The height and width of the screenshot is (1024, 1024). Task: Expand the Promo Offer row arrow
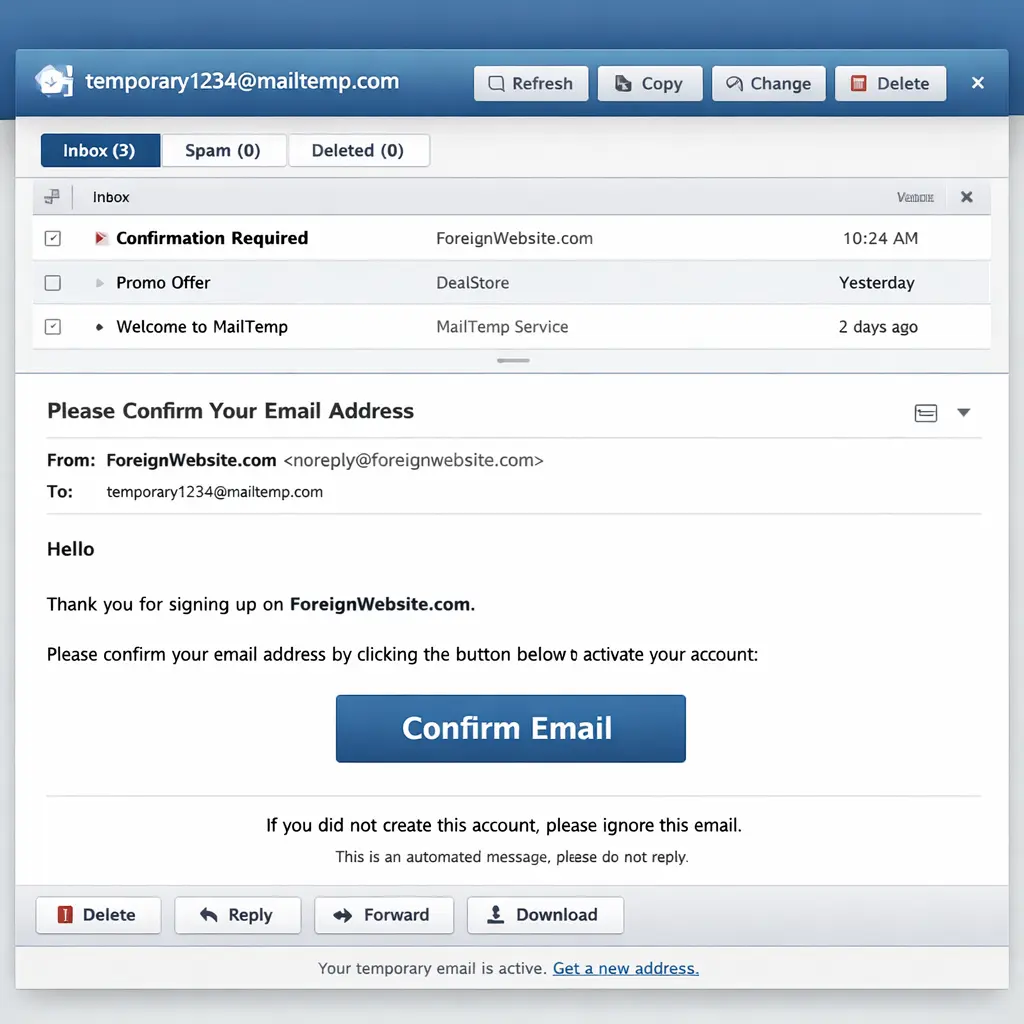[x=99, y=283]
